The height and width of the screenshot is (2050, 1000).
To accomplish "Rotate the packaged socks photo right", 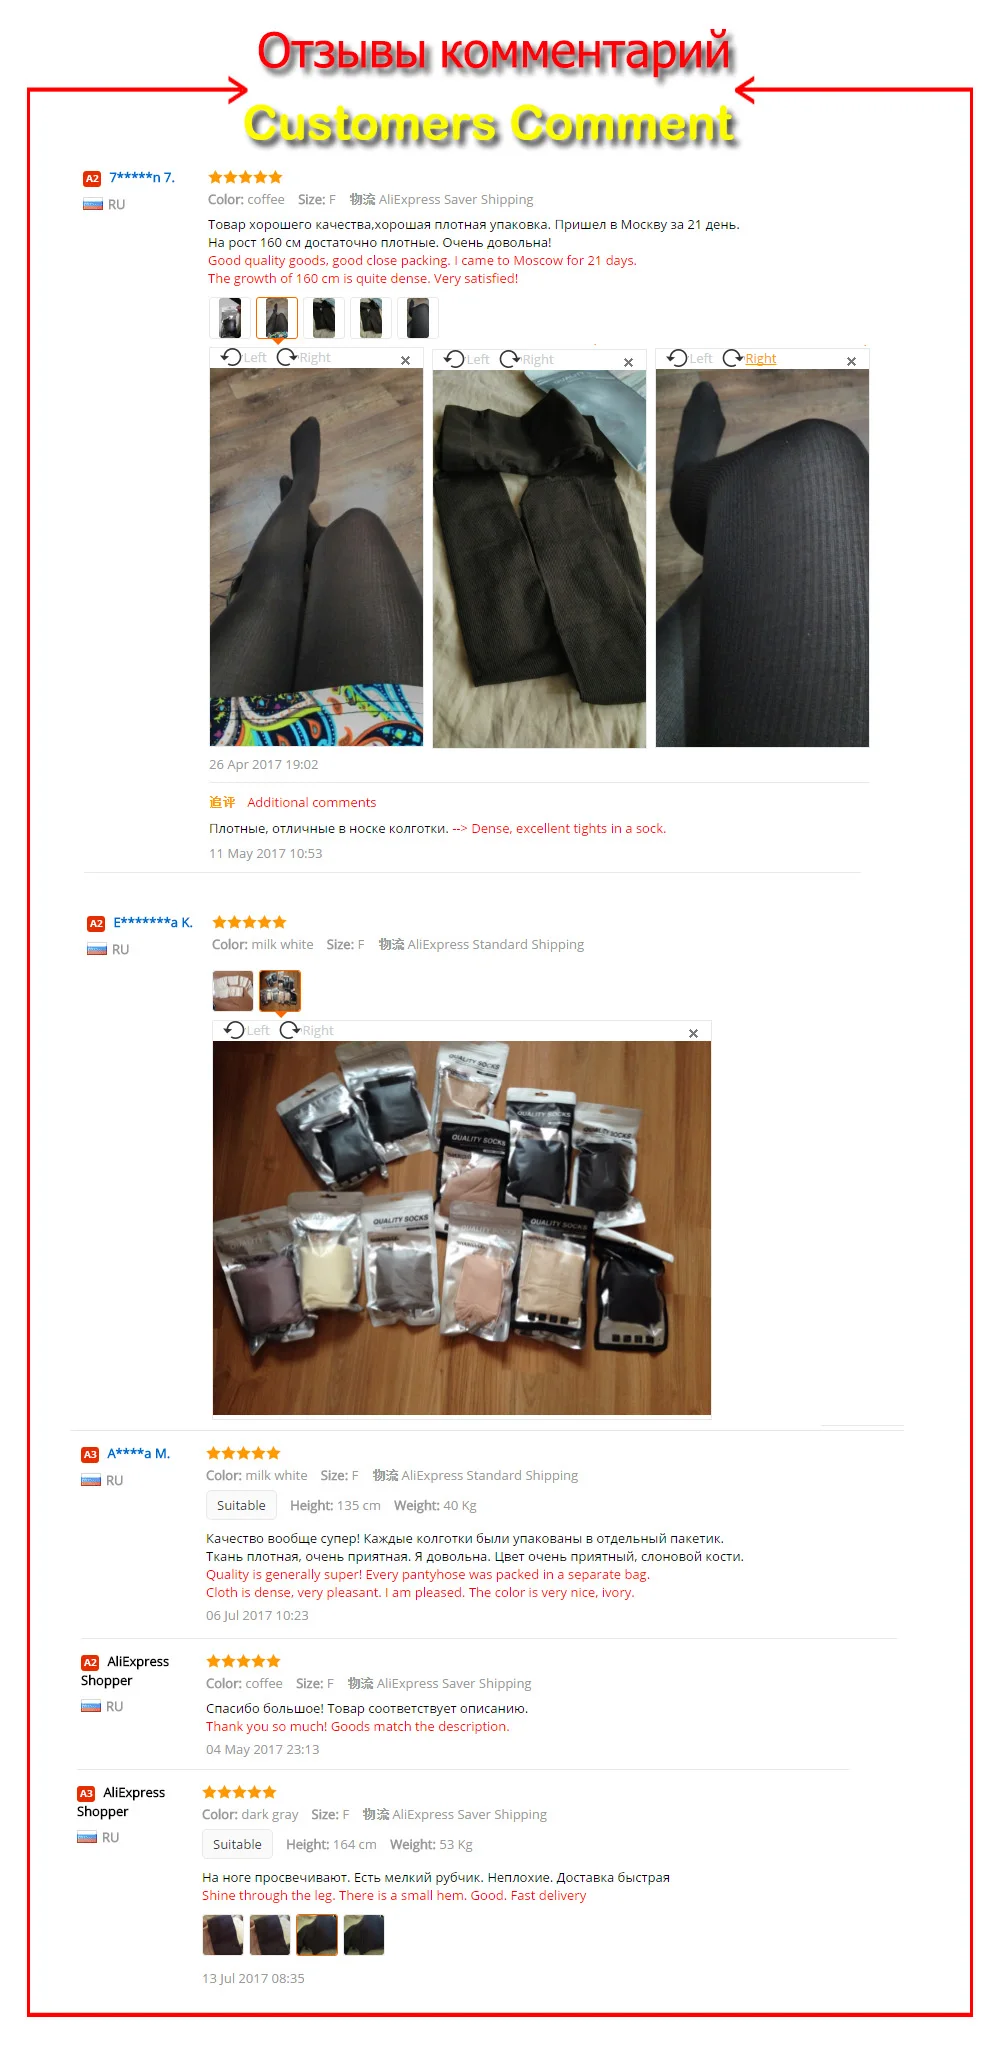I will tap(307, 1030).
